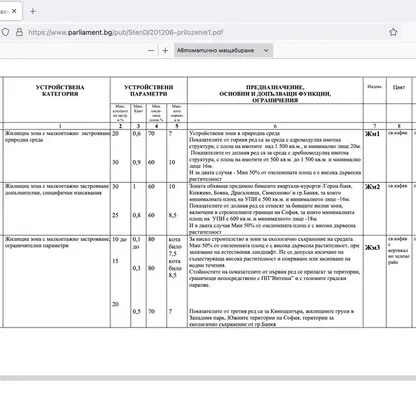Click the padlock site information icon
The width and height of the screenshot is (416, 400).
coord(19,32)
